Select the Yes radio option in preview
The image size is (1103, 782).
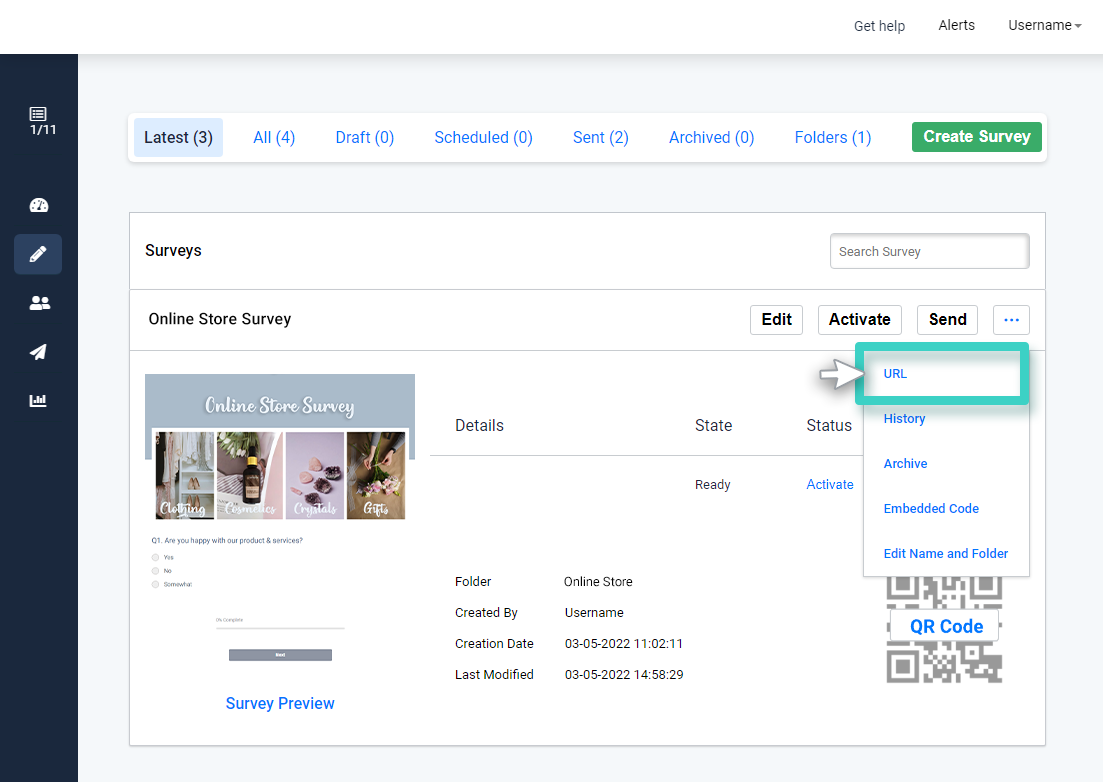[x=155, y=557]
